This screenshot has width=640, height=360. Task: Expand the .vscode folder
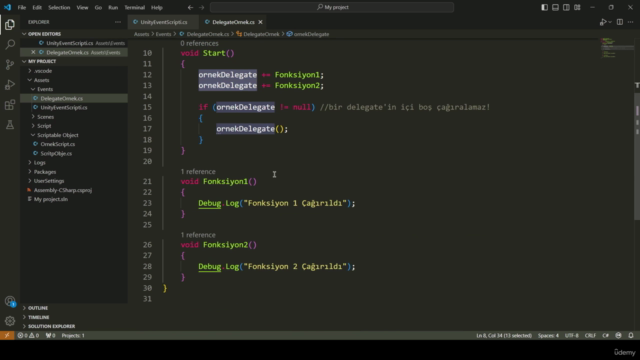pyautogui.click(x=43, y=71)
